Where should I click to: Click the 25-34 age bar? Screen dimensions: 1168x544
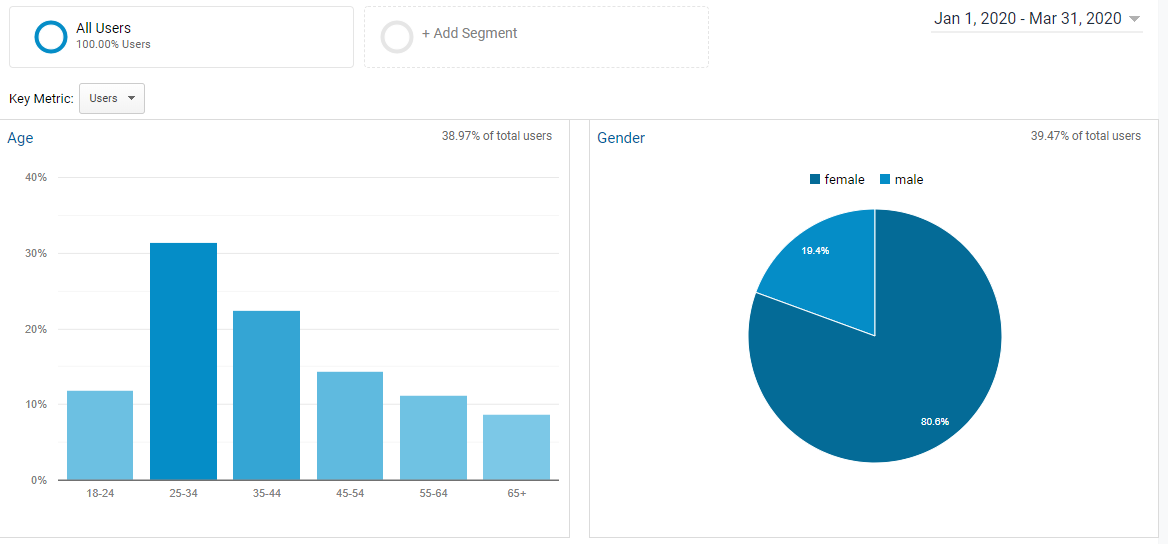point(183,361)
